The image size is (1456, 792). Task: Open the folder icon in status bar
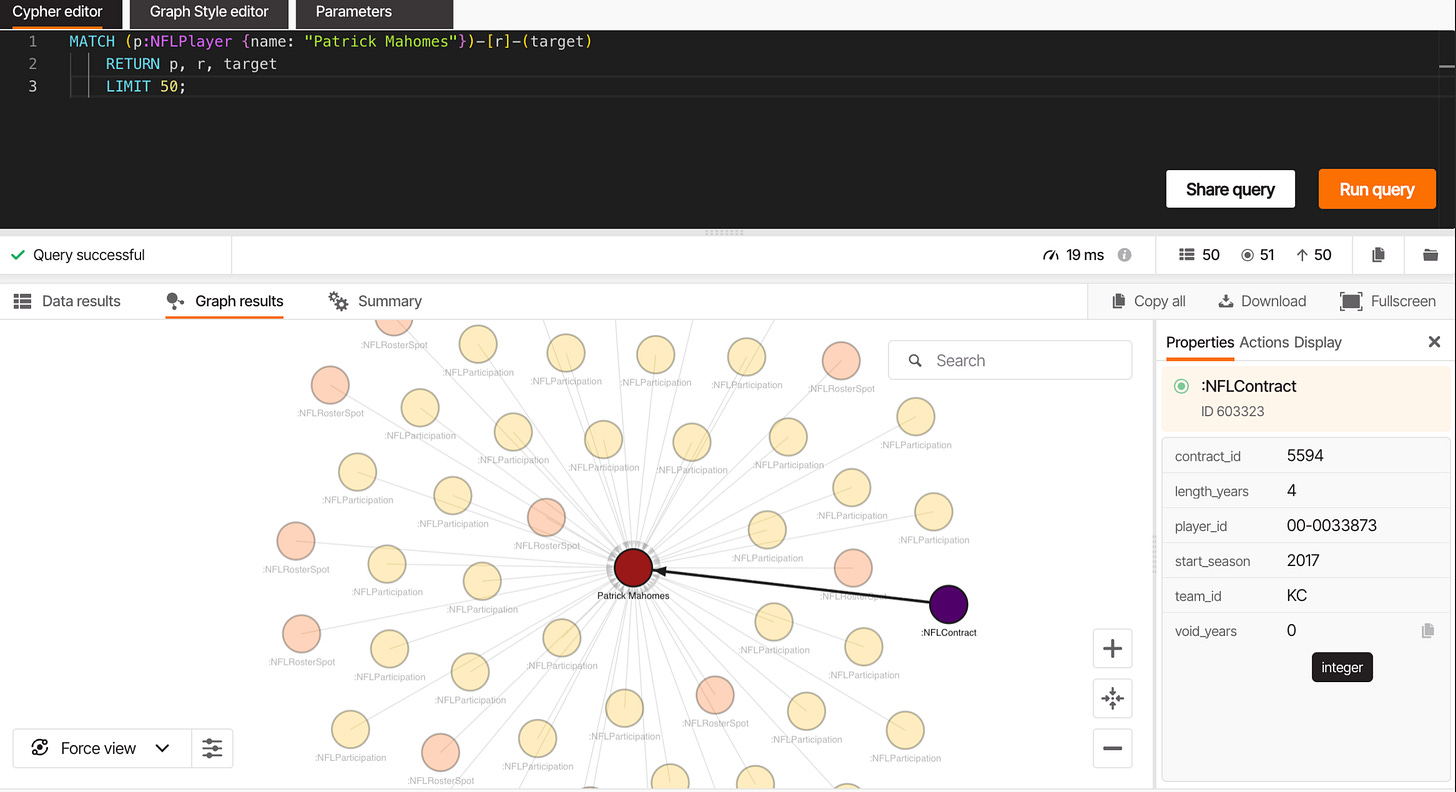coord(1430,255)
